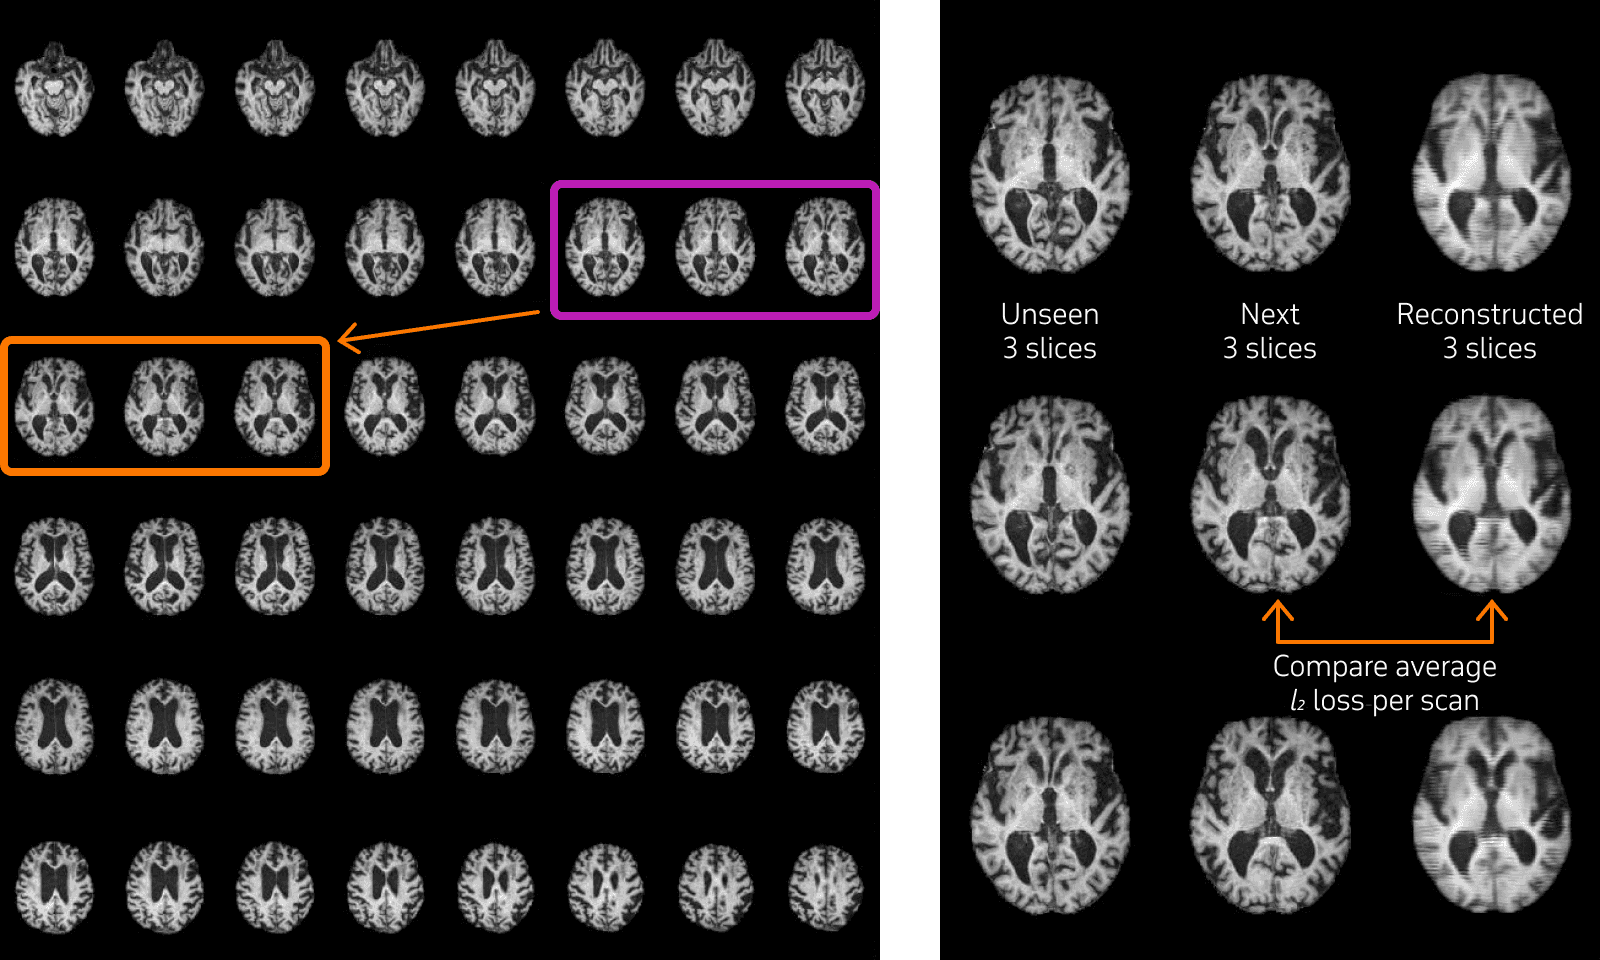1600x960 pixels.
Task: Click leftmost slice inside the purple box
Action: coord(605,248)
